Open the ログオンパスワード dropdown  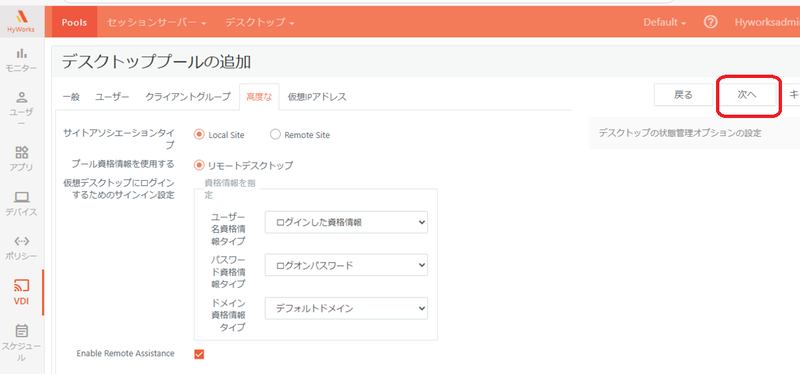point(346,265)
